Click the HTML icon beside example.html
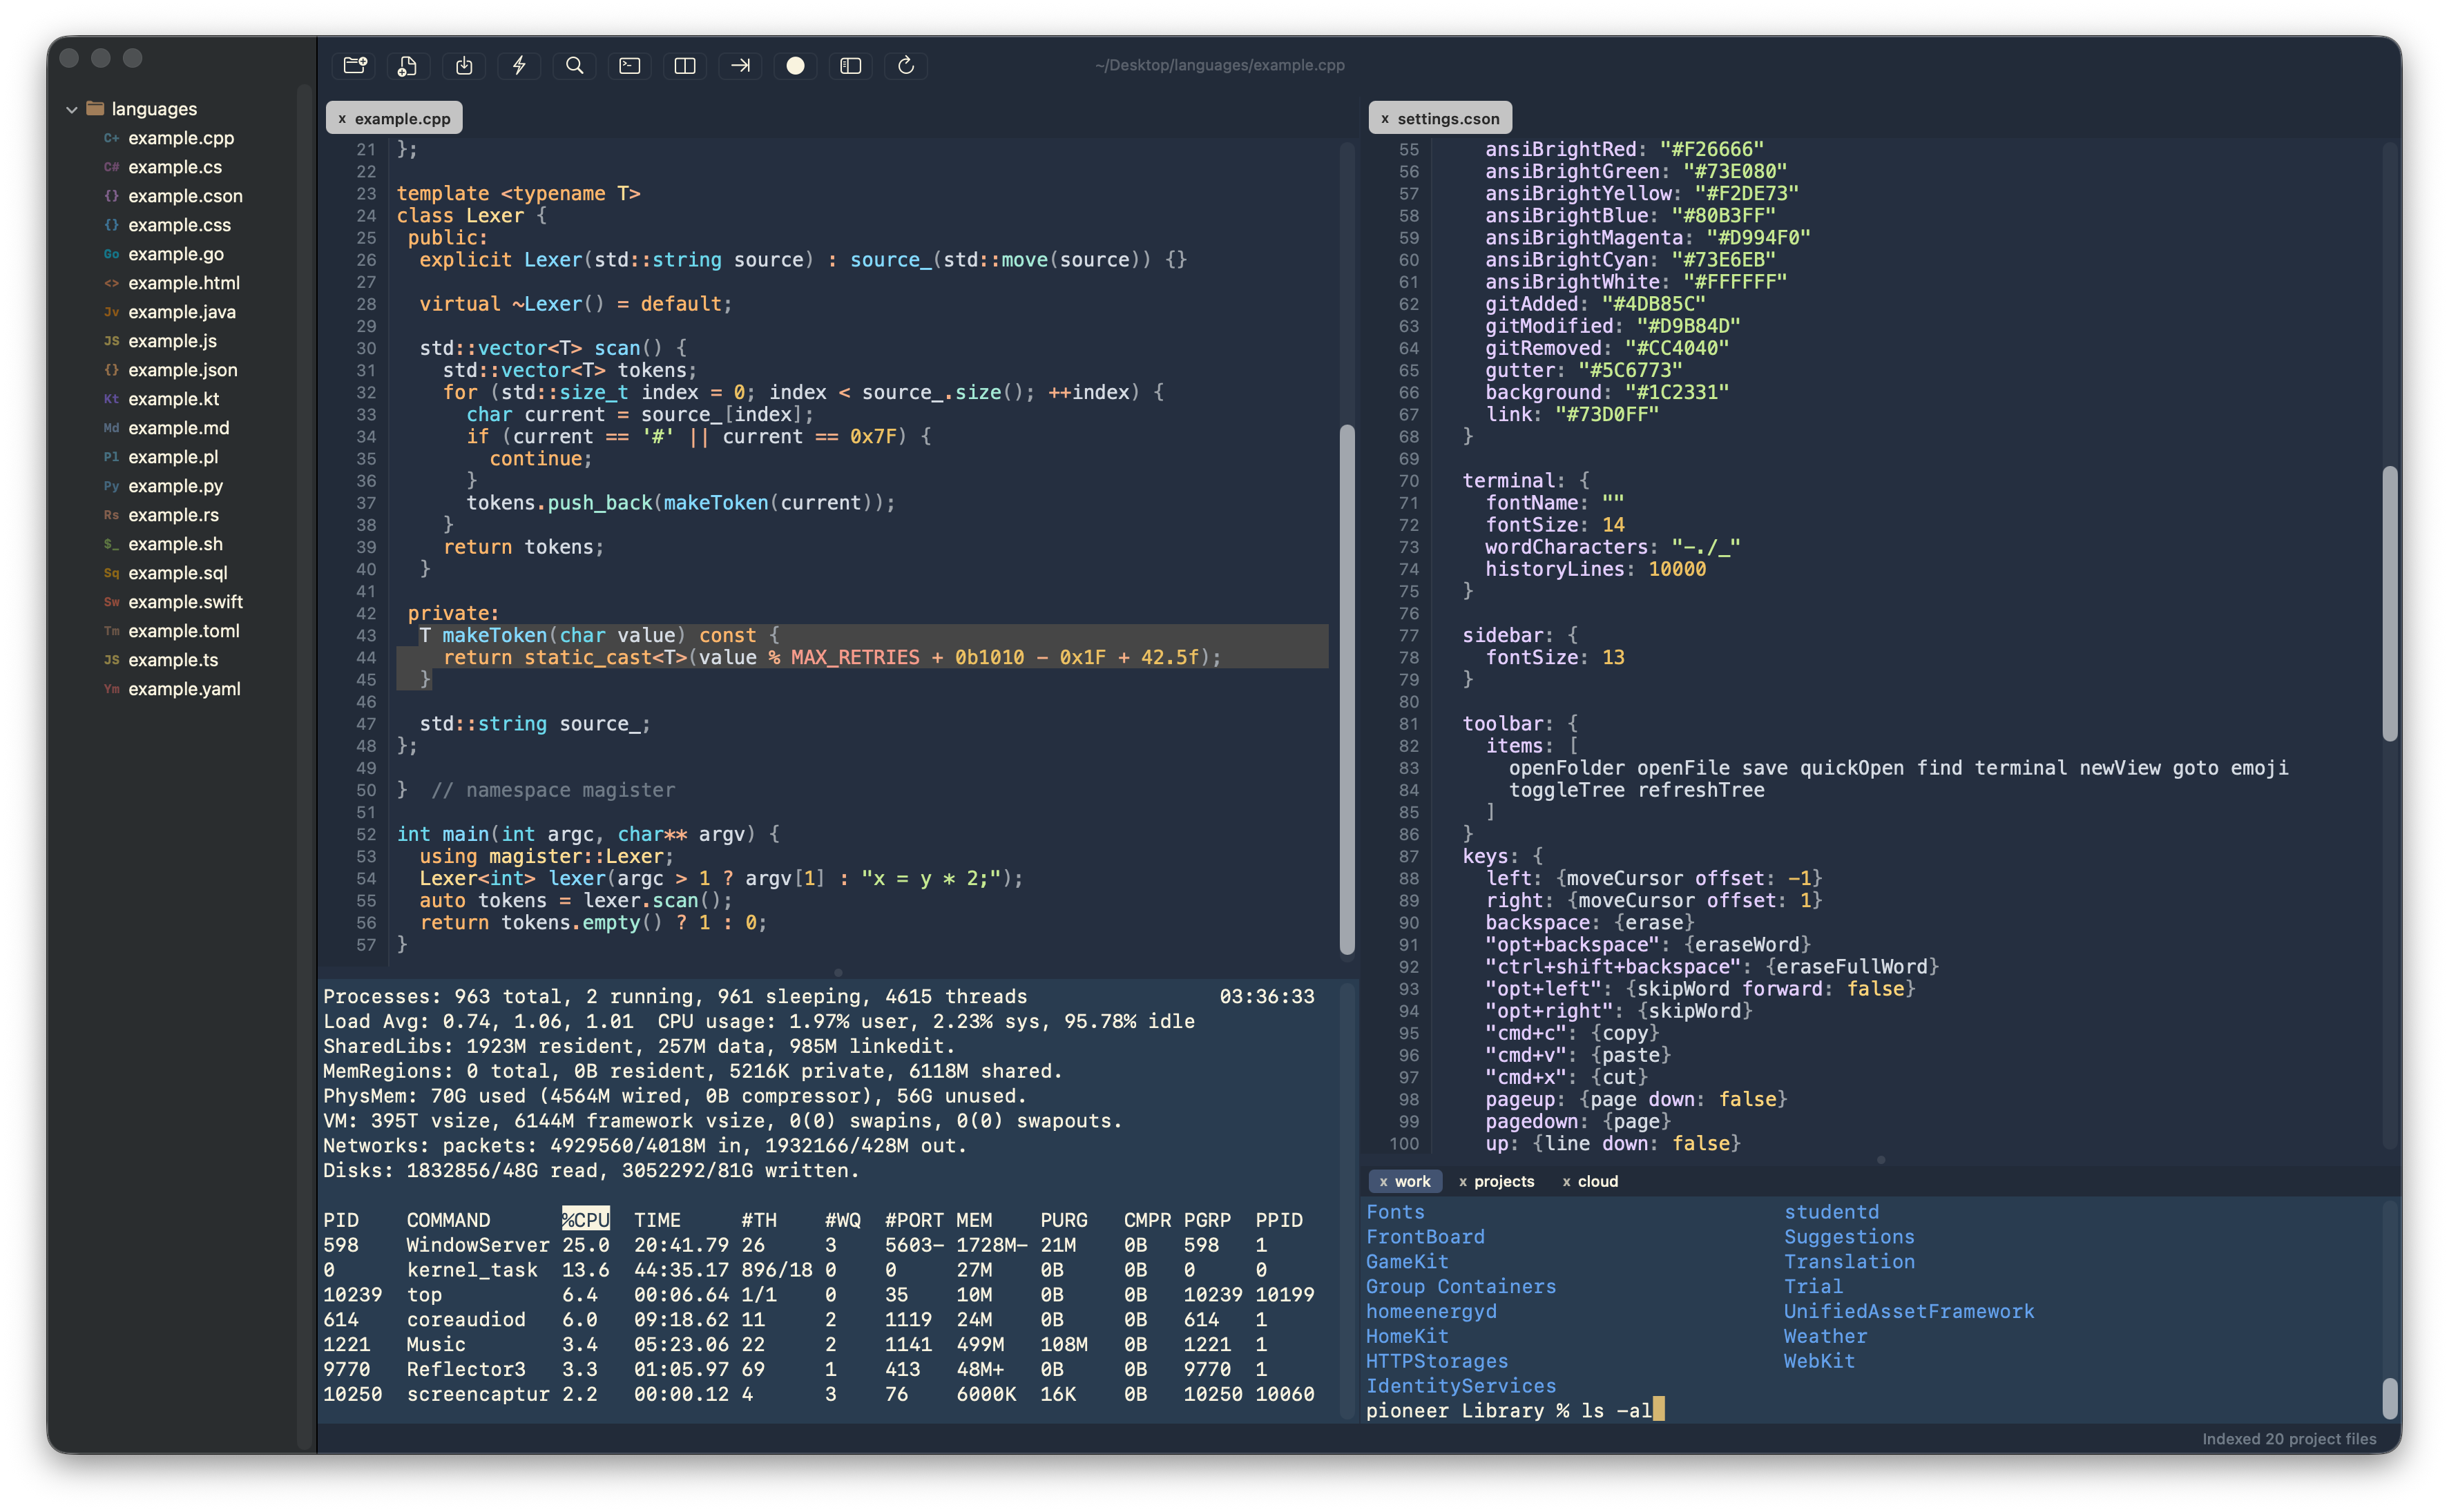This screenshot has height=1512, width=2449. click(111, 283)
